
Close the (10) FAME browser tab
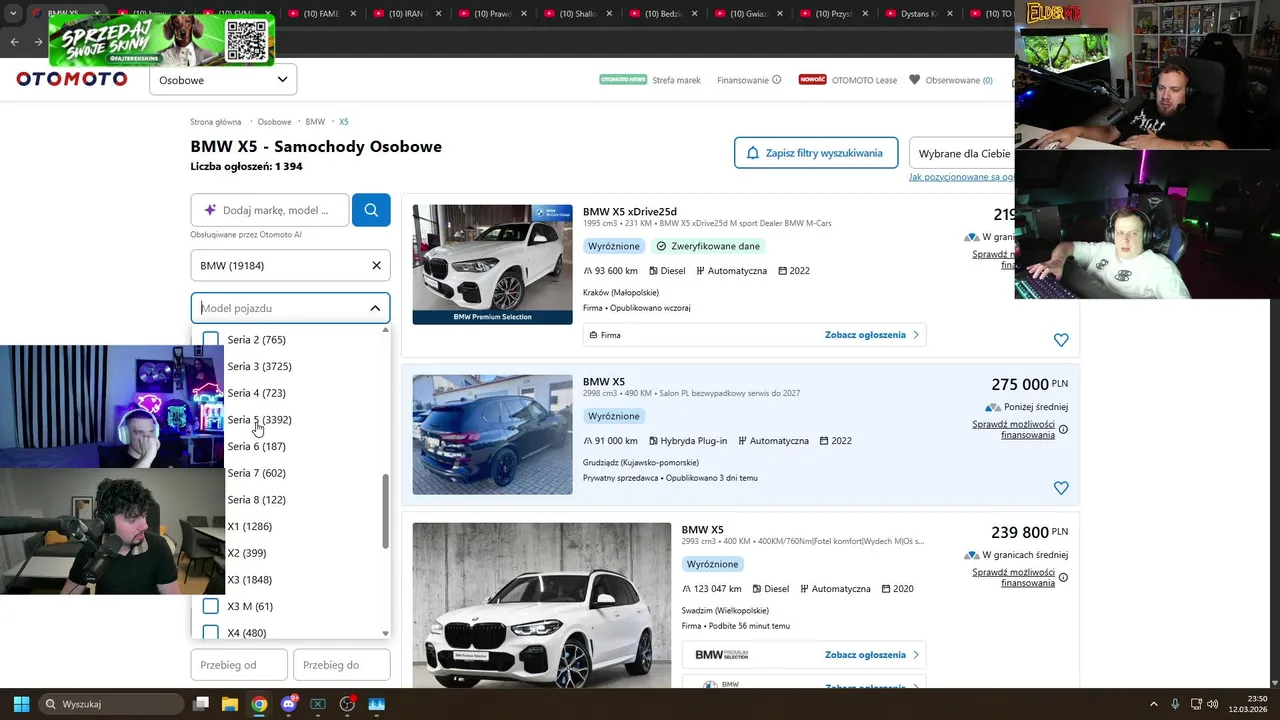[x=353, y=14]
